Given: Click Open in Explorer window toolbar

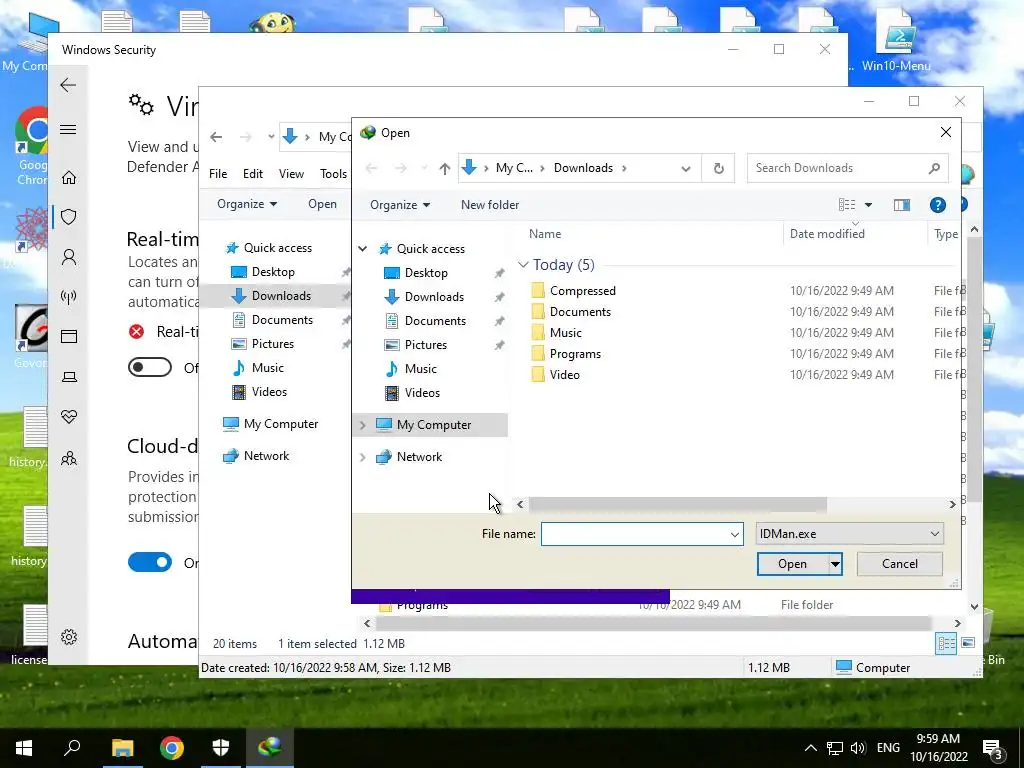Looking at the screenshot, I should coord(323,204).
